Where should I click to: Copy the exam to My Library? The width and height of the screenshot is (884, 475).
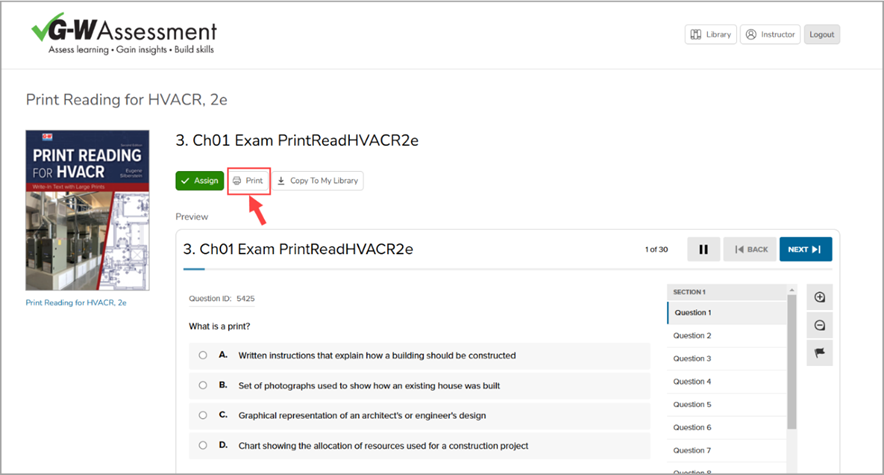tap(318, 181)
